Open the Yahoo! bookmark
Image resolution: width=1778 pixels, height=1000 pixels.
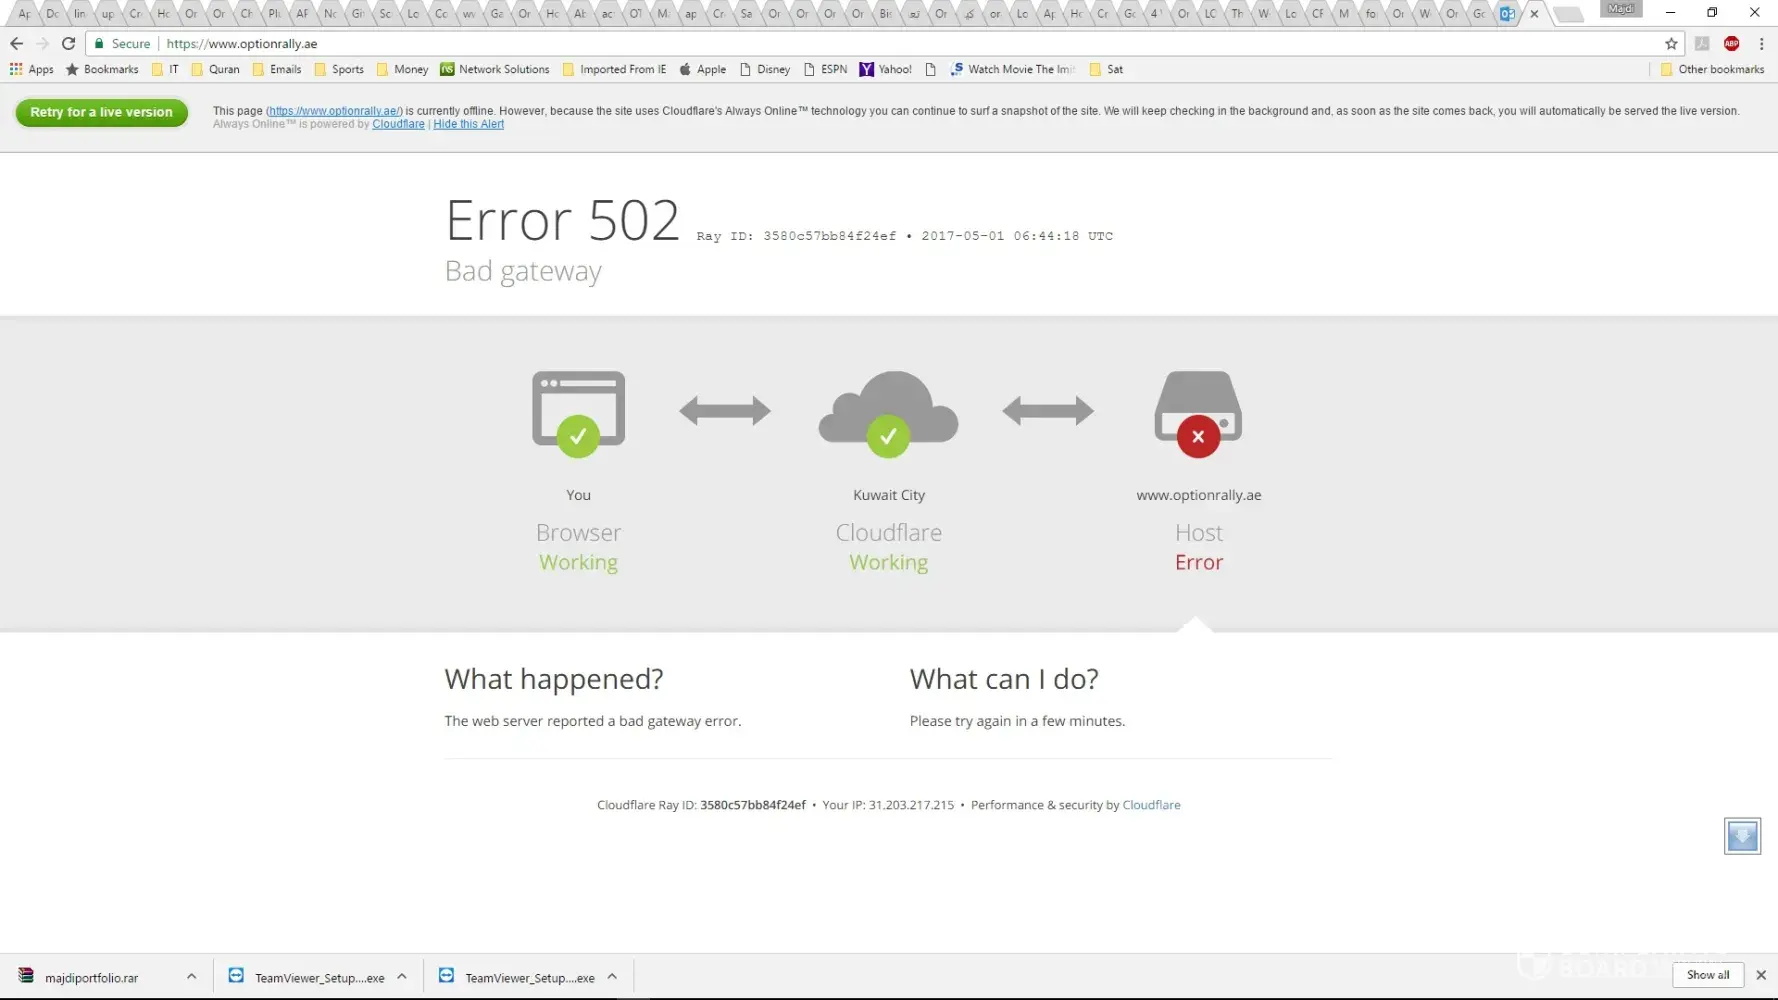tap(885, 70)
